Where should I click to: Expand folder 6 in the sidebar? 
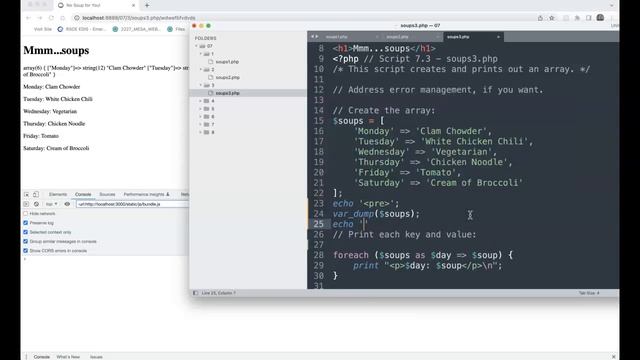[201, 117]
